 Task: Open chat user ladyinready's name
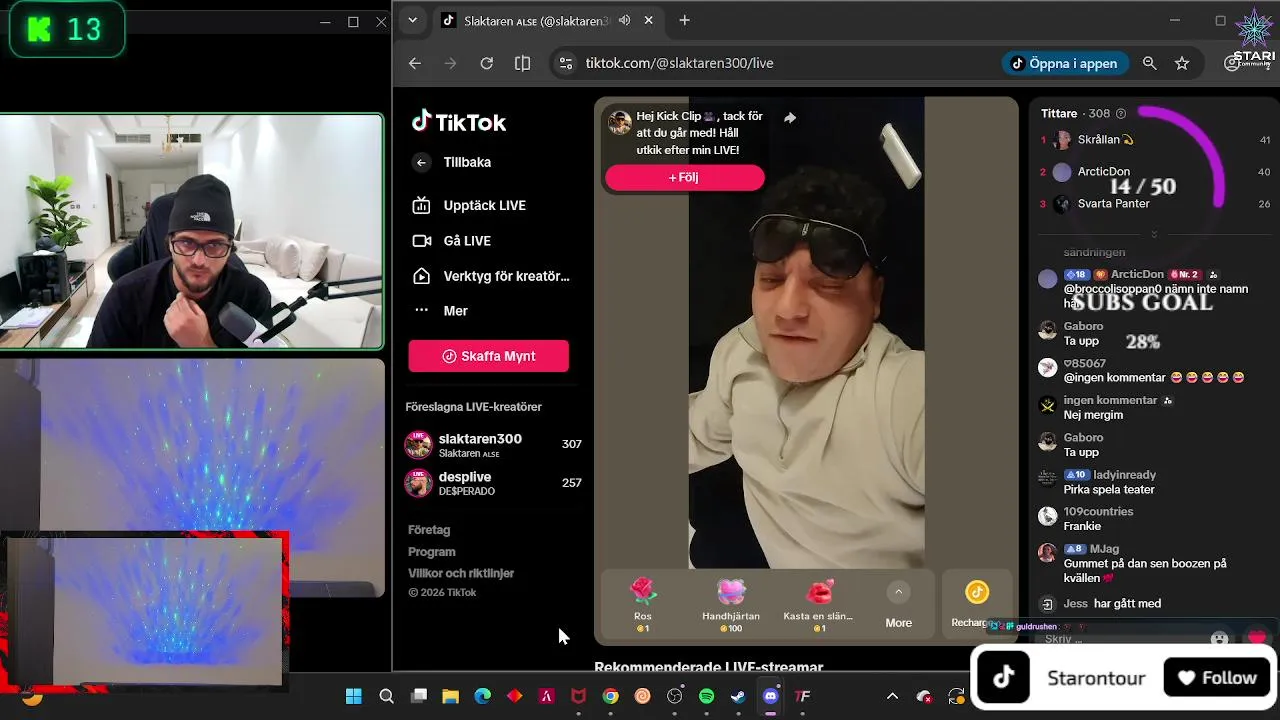[x=1125, y=475]
